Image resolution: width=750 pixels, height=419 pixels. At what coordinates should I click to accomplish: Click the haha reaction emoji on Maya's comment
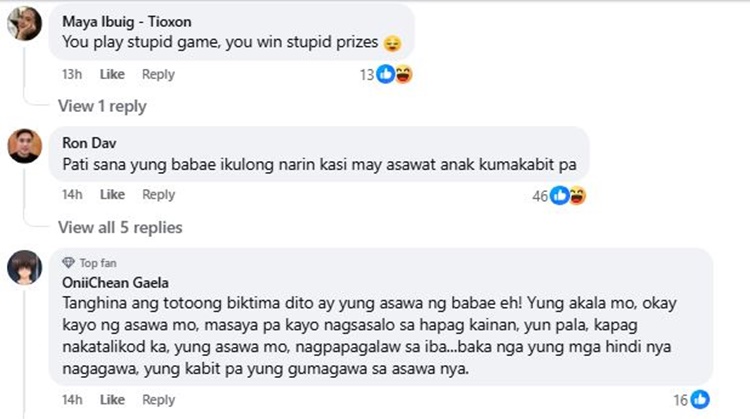tap(404, 74)
